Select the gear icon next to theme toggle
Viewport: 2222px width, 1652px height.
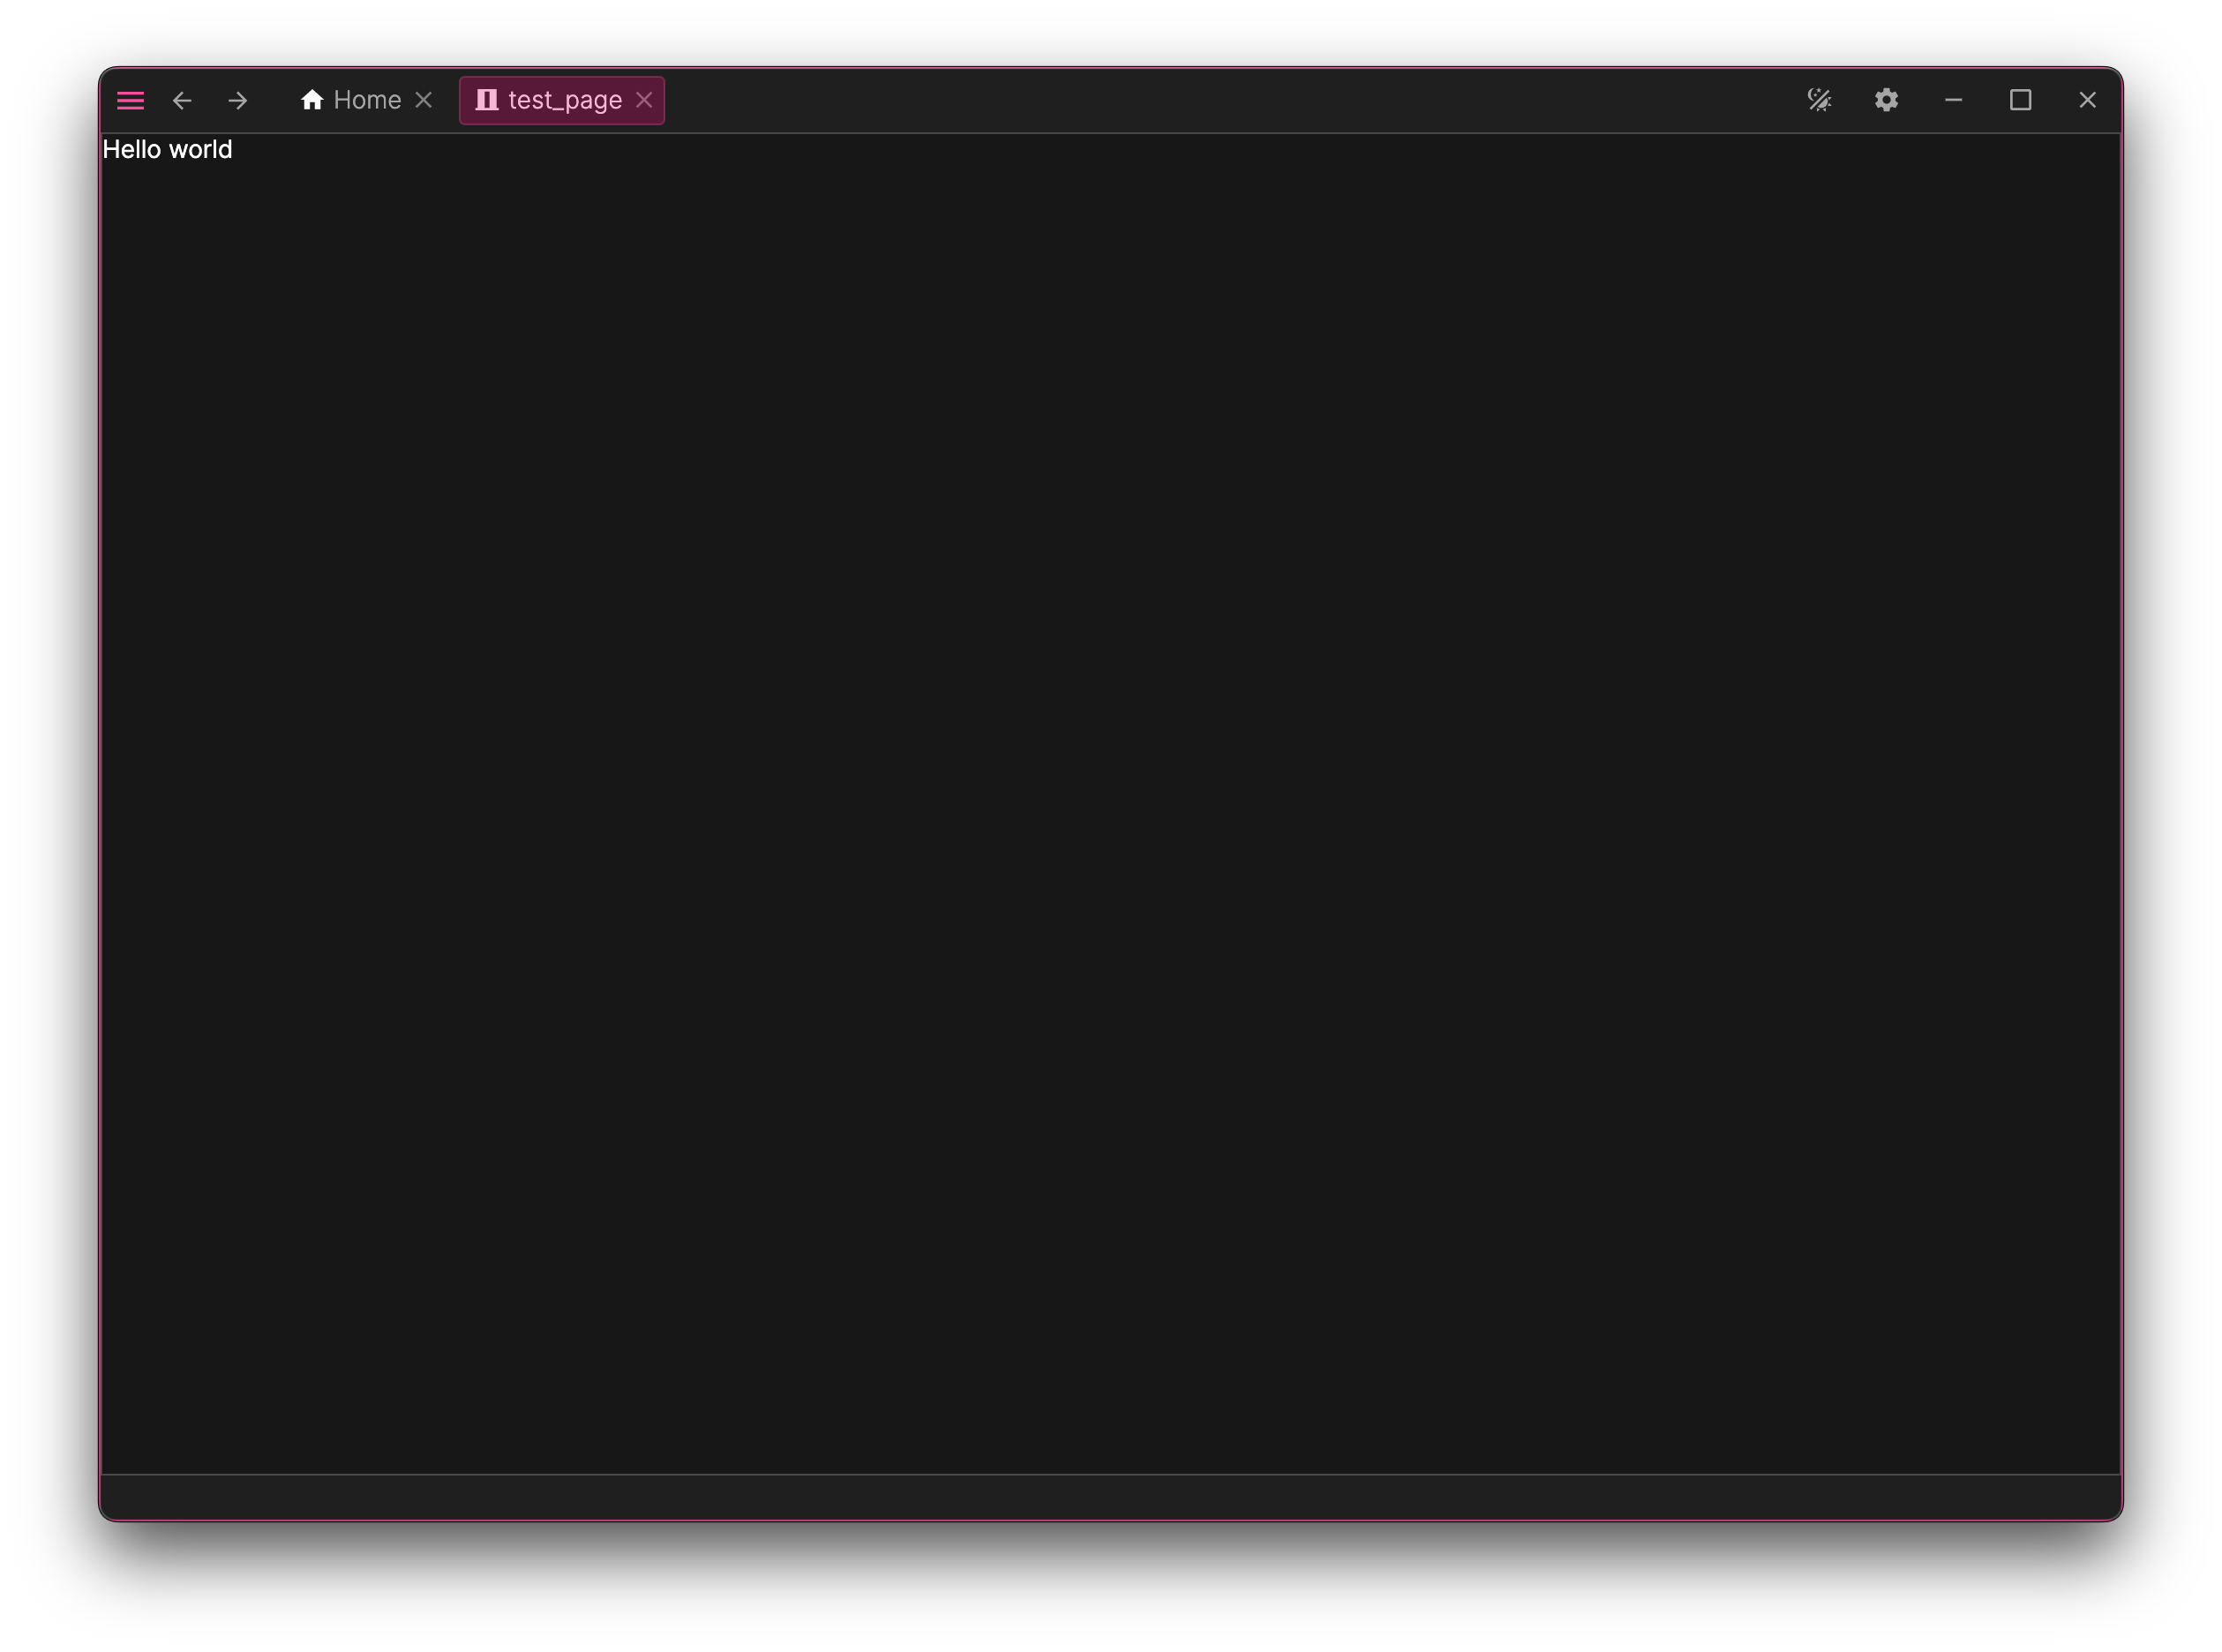pos(1886,100)
